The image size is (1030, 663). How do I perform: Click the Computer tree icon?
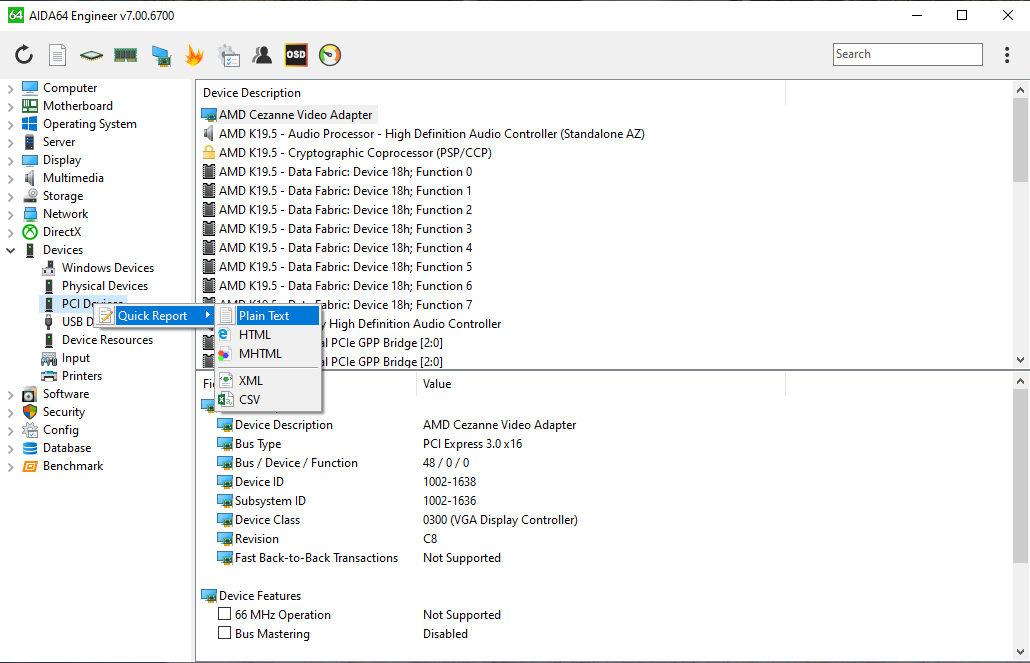click(30, 87)
